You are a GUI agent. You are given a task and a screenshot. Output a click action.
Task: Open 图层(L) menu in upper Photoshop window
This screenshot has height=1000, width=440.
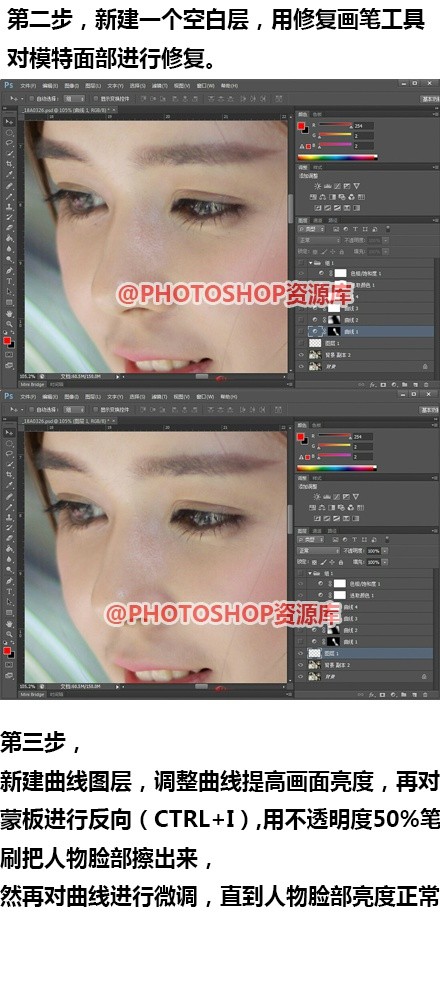93,85
